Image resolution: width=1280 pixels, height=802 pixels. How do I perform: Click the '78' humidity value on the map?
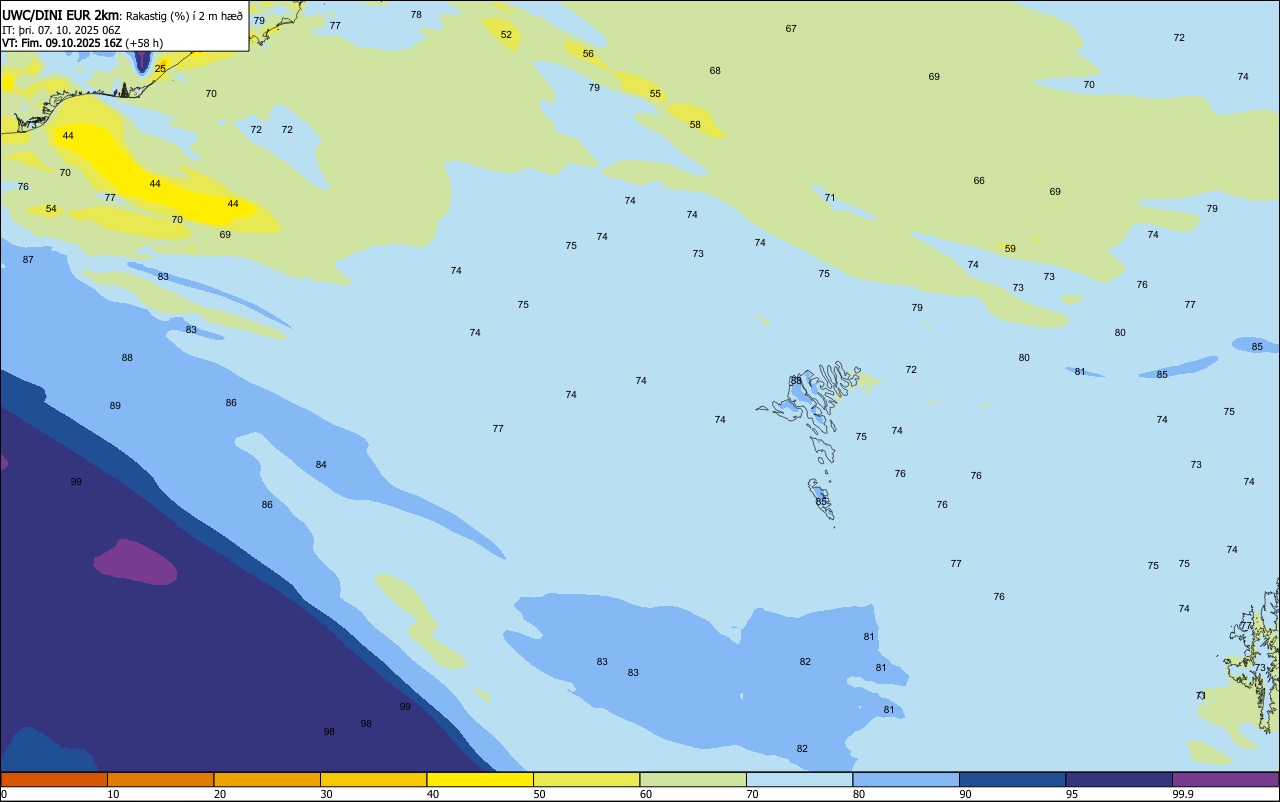(416, 15)
